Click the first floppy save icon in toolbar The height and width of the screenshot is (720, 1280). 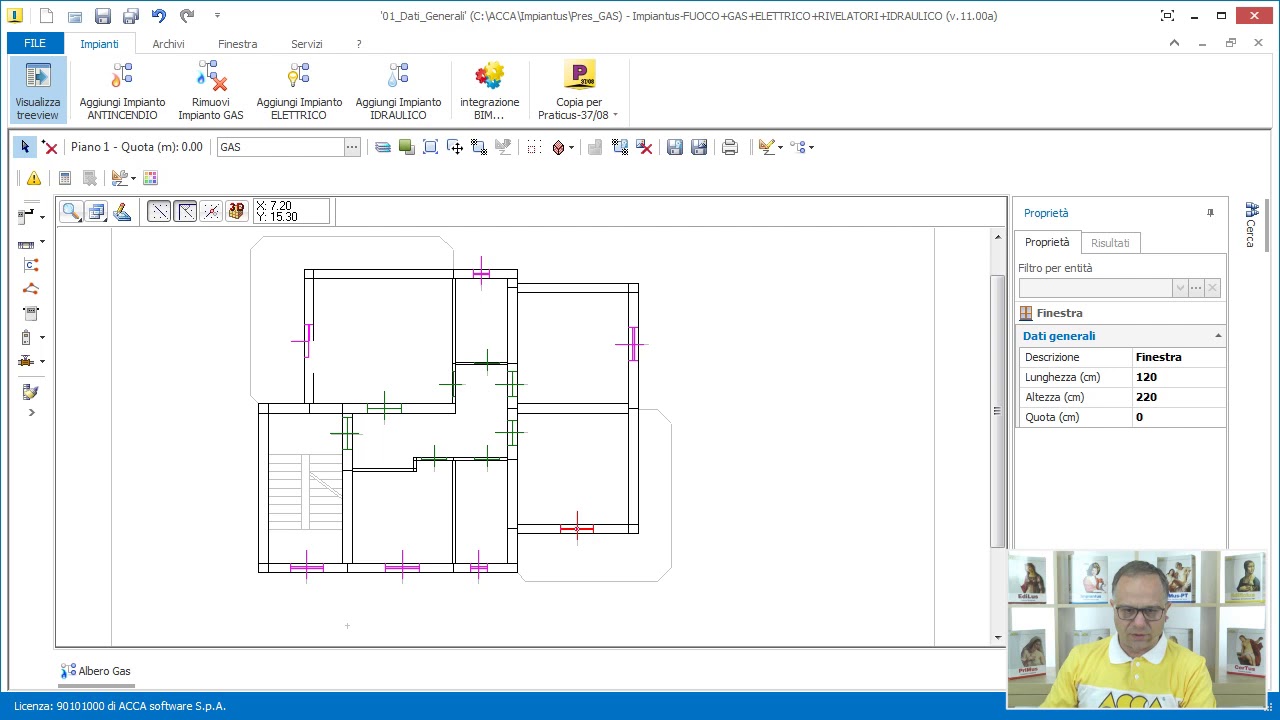click(675, 147)
